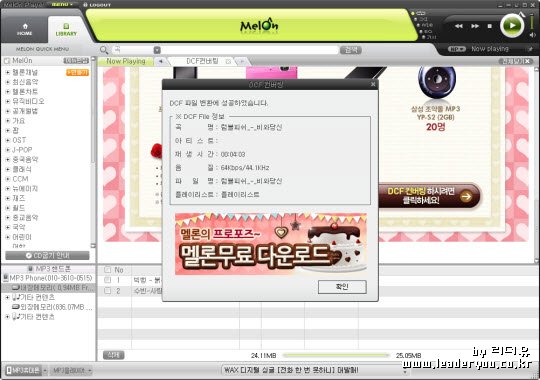Select the MP3플레이어 bottom tab
Image resolution: width=540 pixels, height=380 pixels.
68,371
